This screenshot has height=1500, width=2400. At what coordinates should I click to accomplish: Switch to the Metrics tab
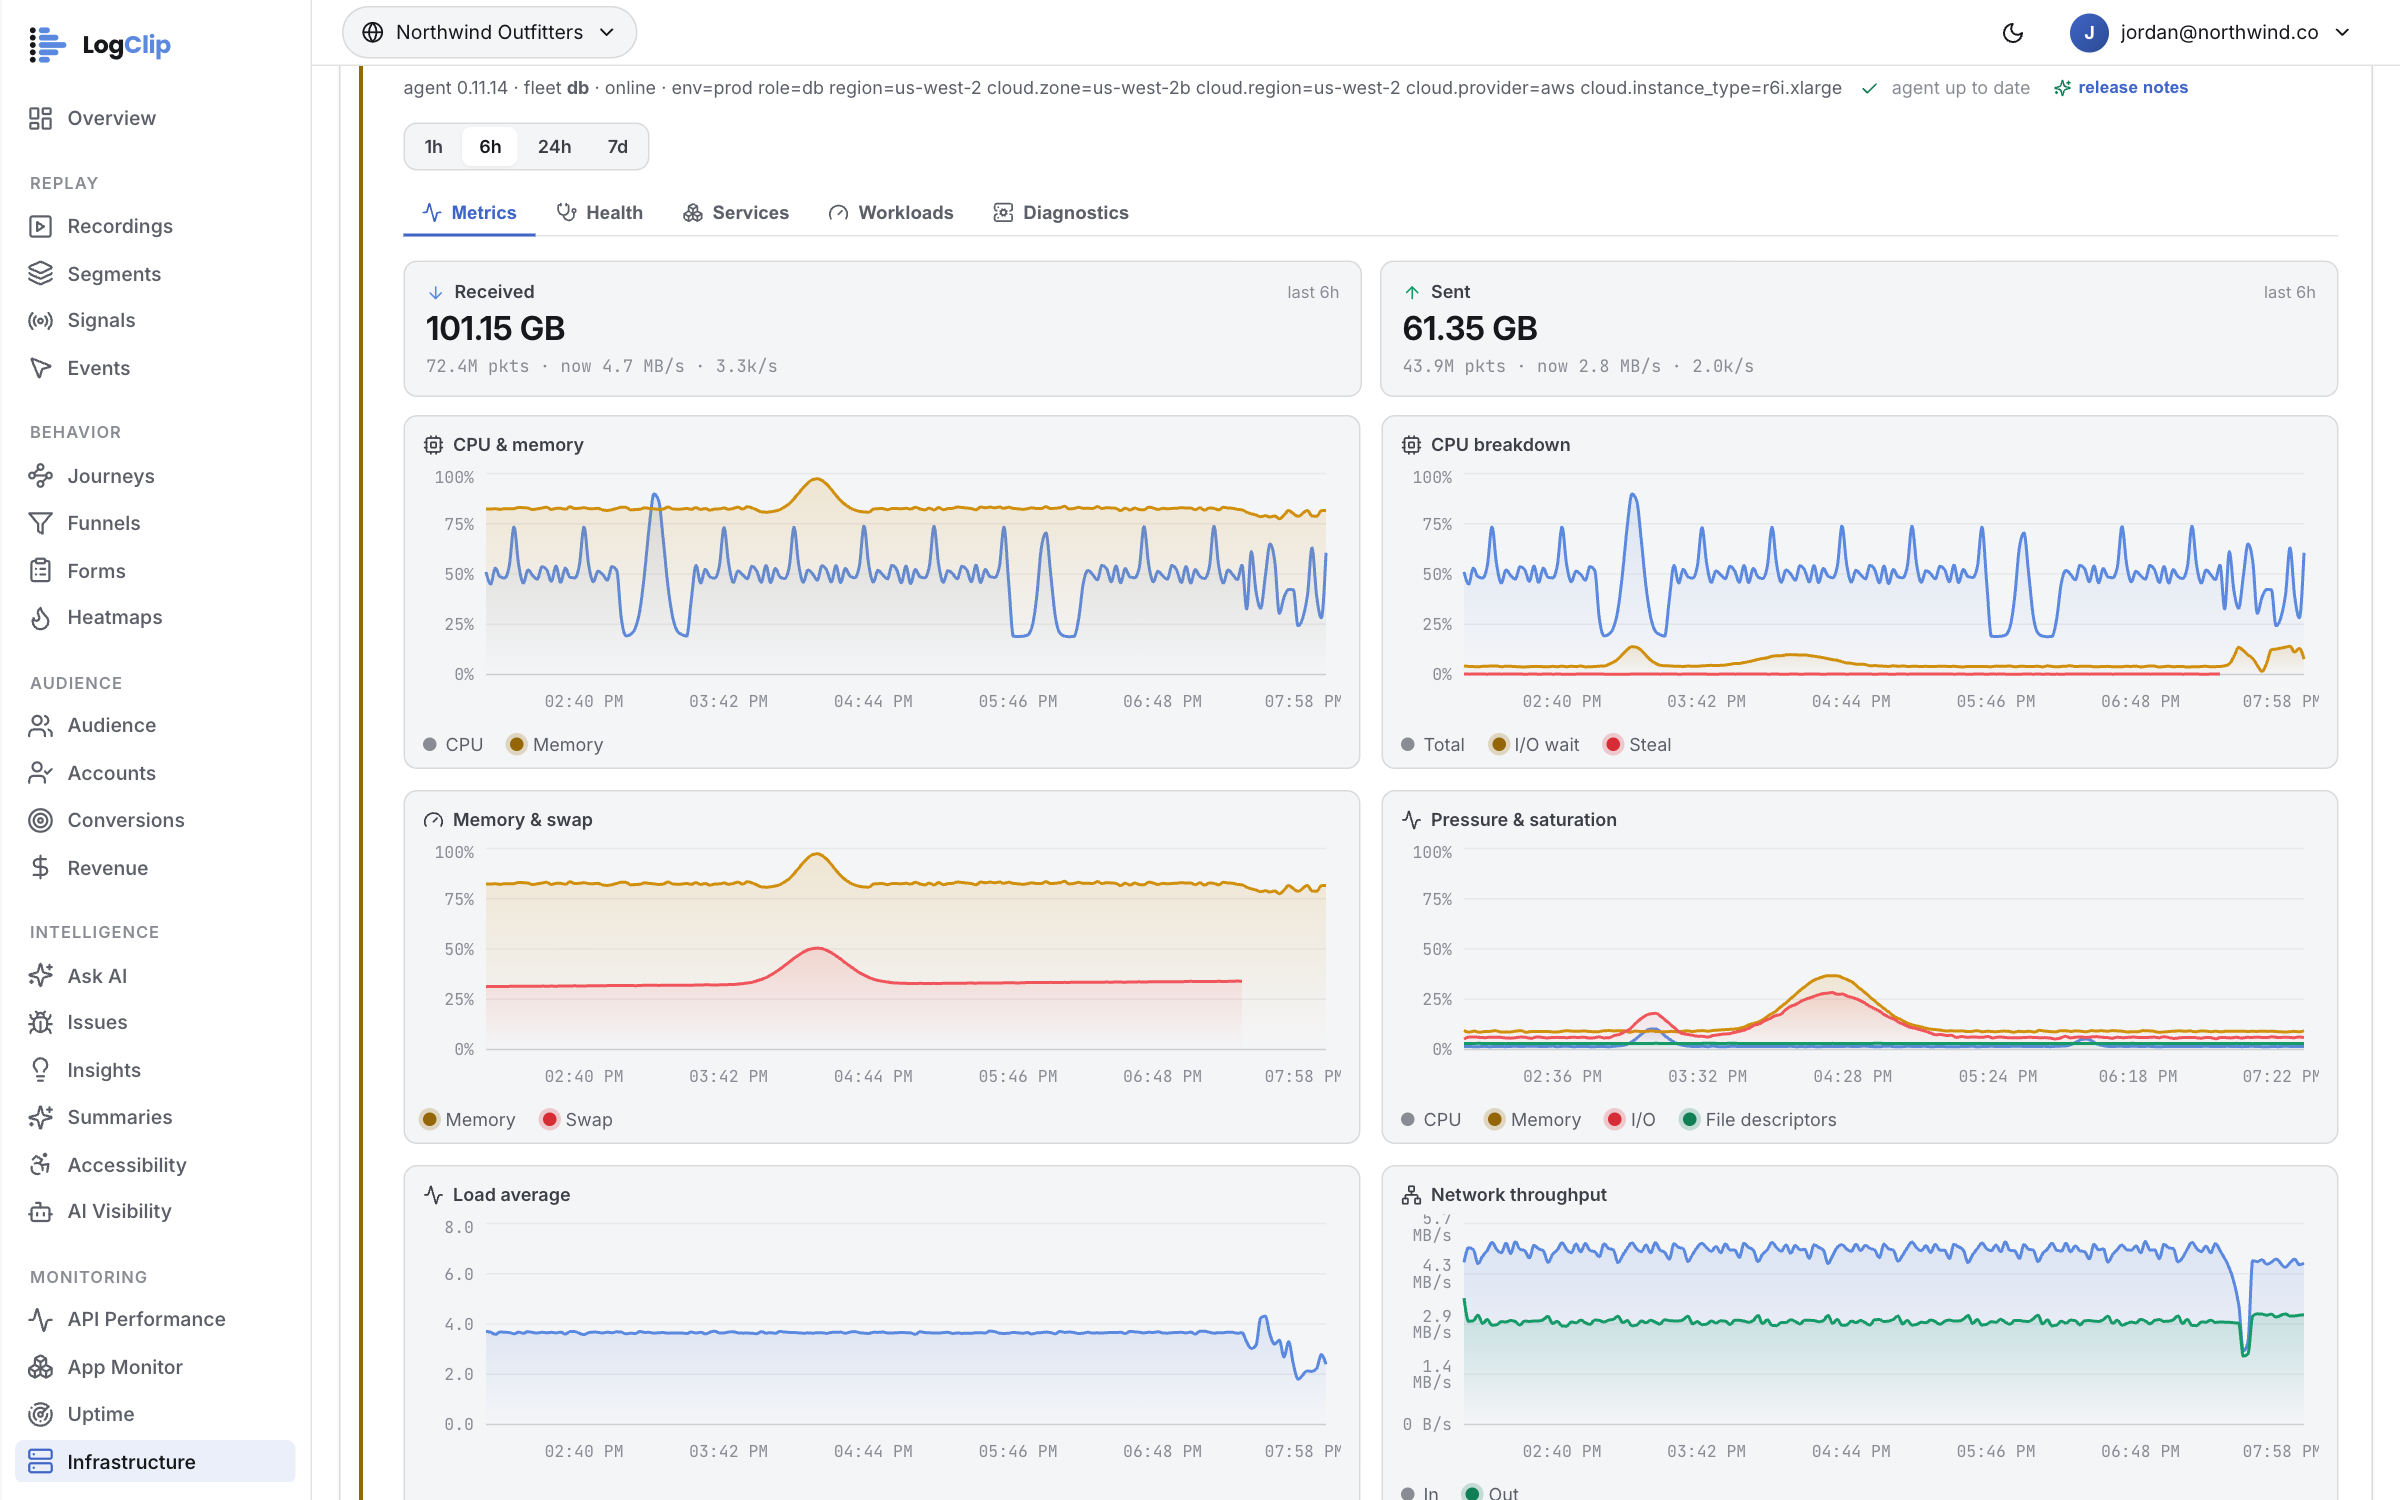click(469, 213)
